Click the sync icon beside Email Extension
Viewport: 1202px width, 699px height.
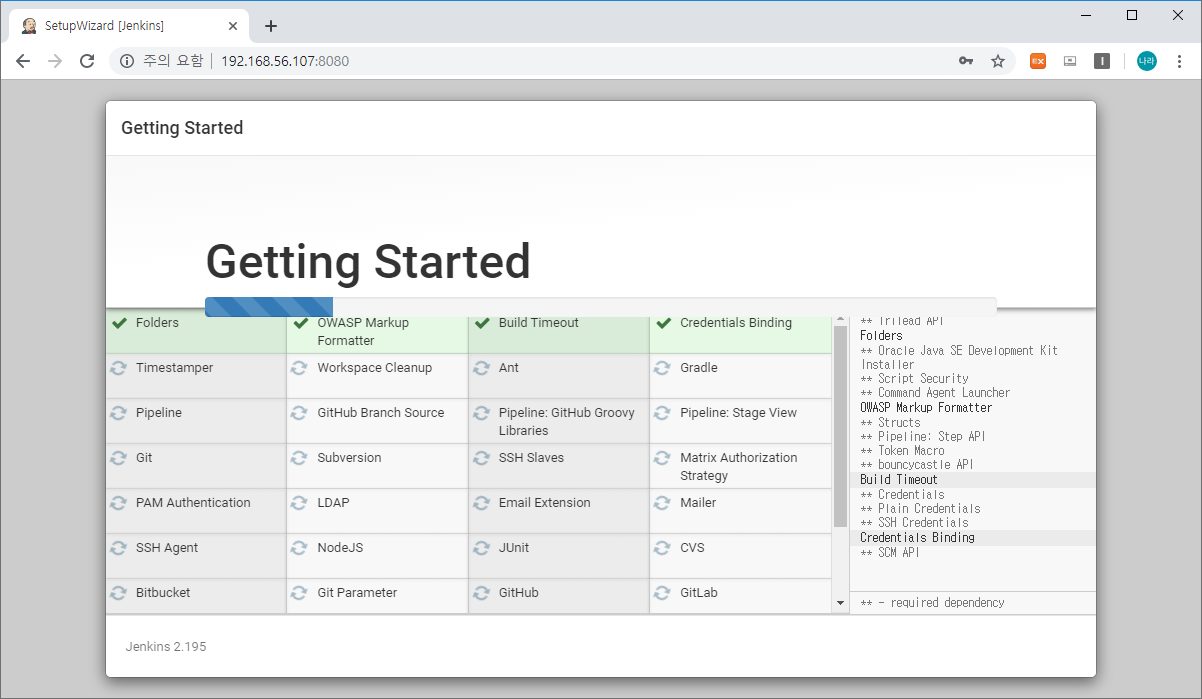click(x=482, y=503)
